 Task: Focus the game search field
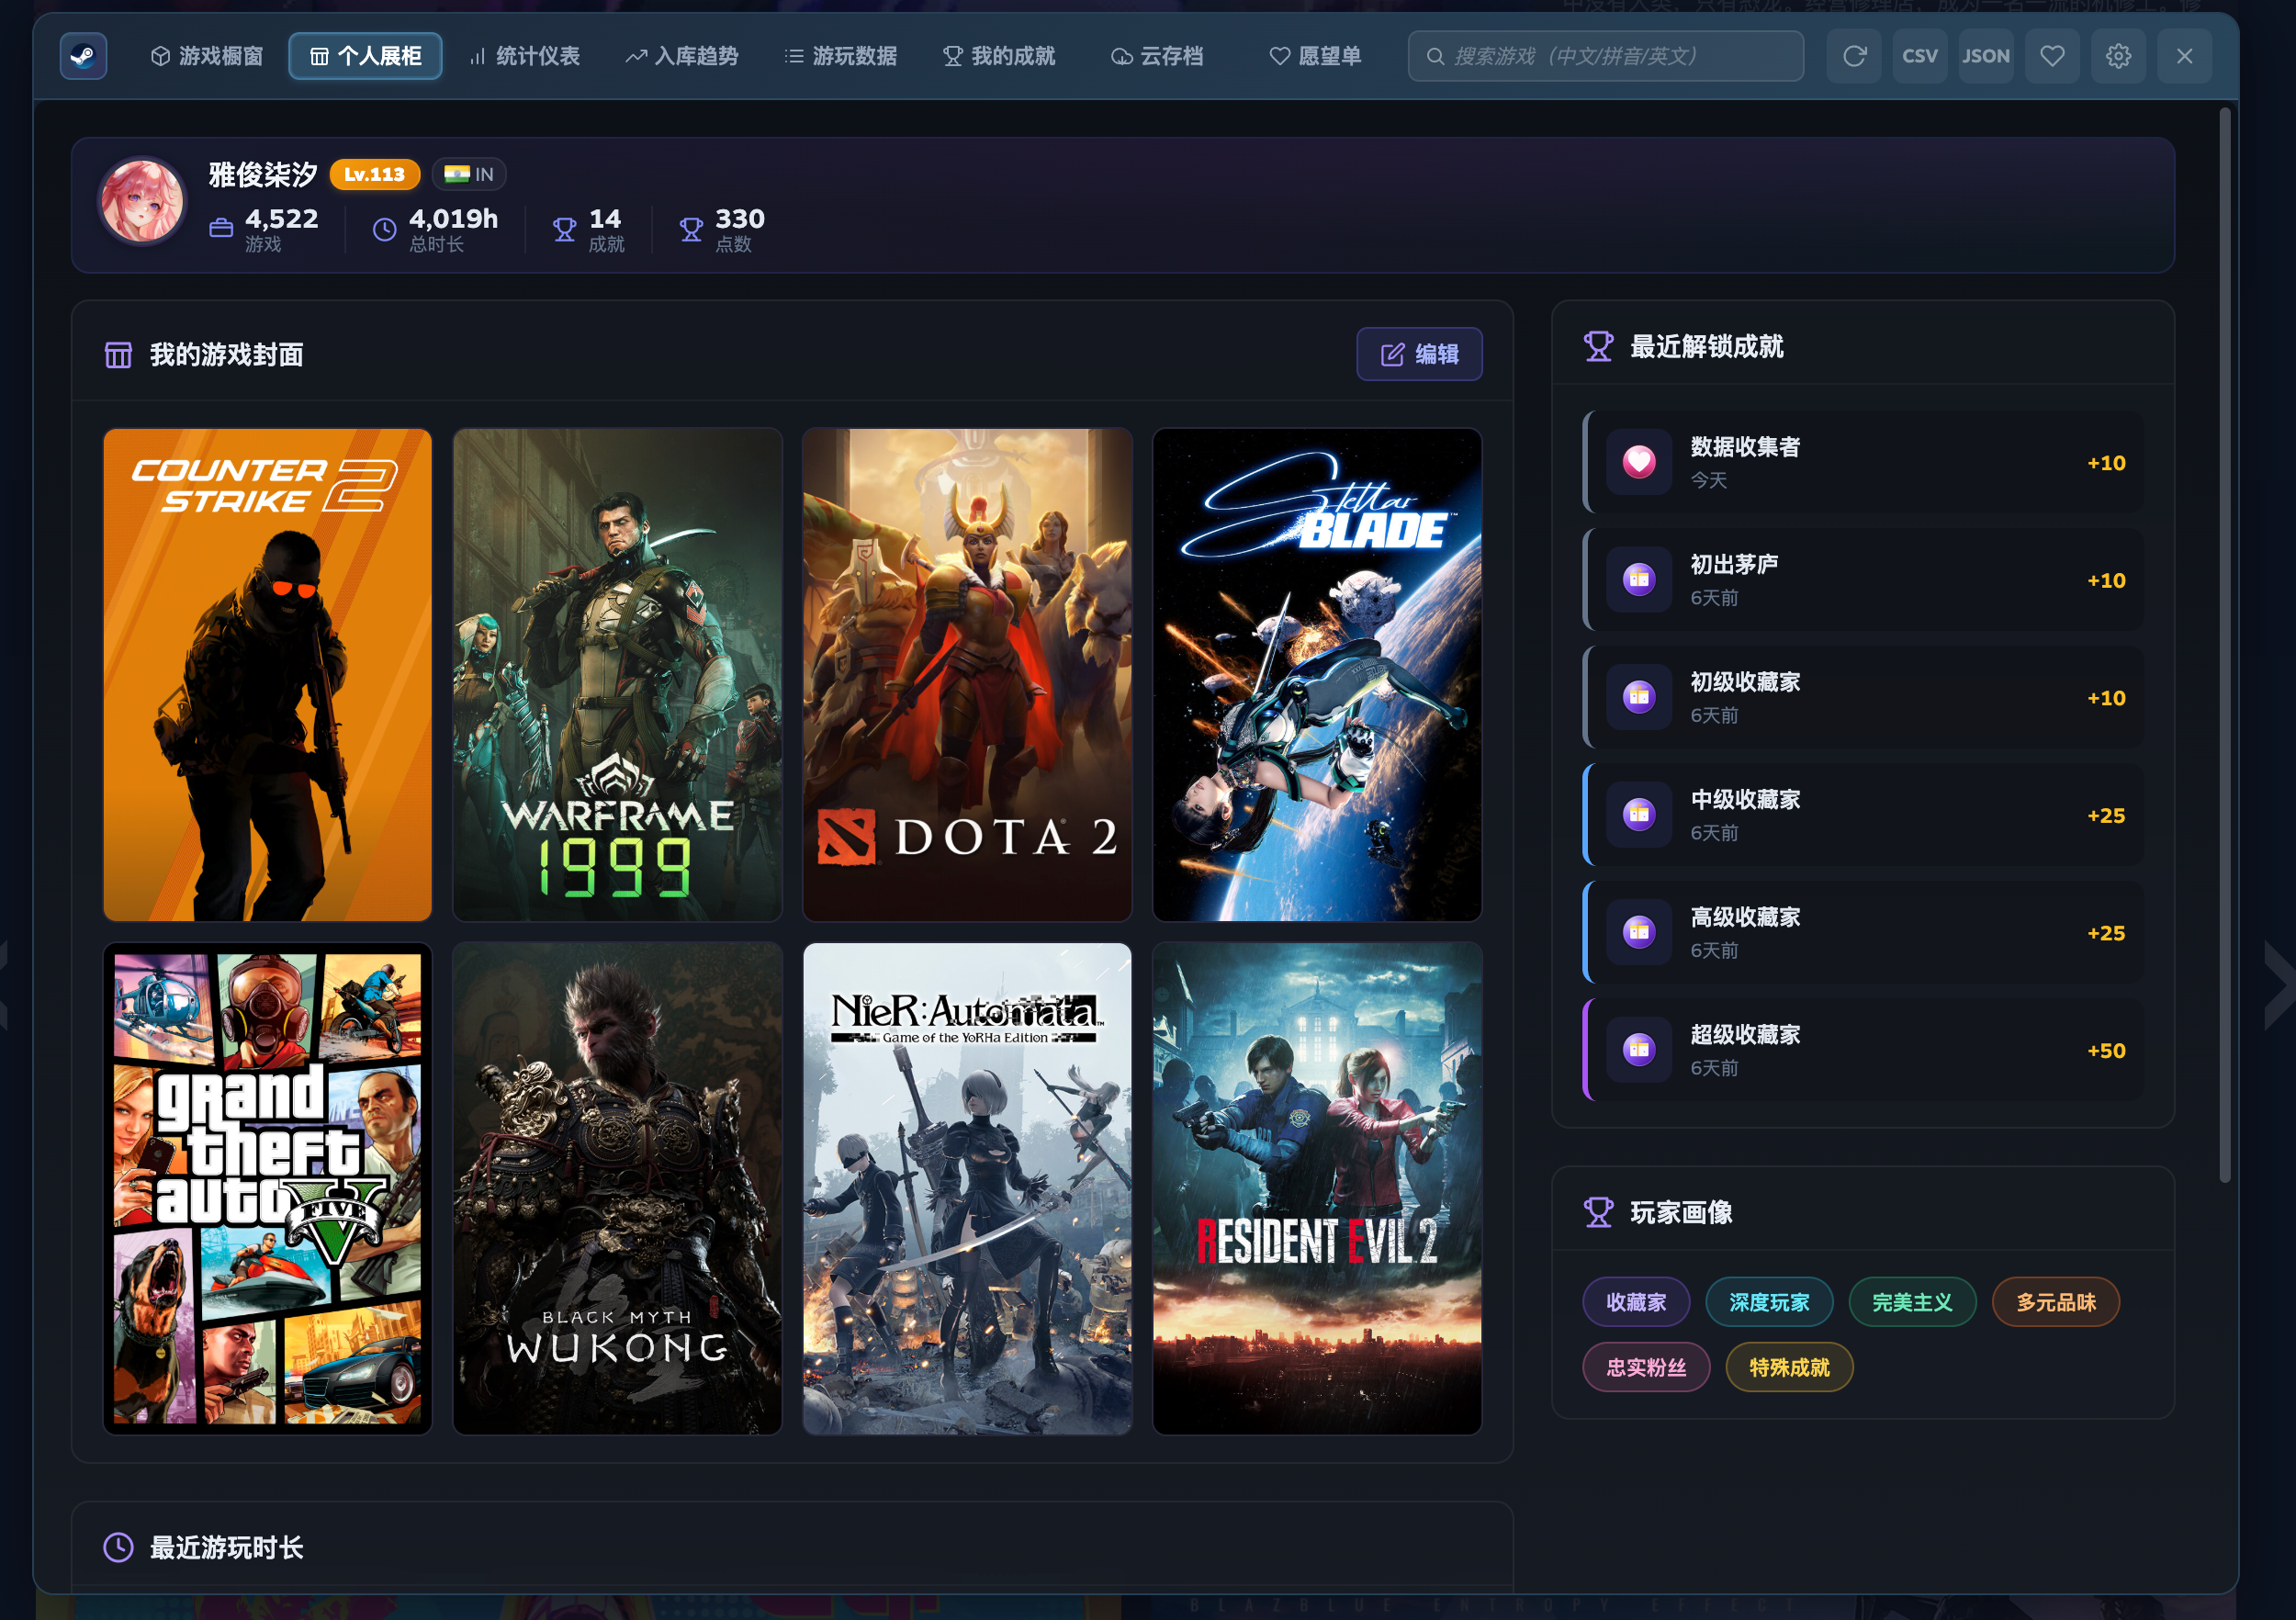click(1606, 56)
